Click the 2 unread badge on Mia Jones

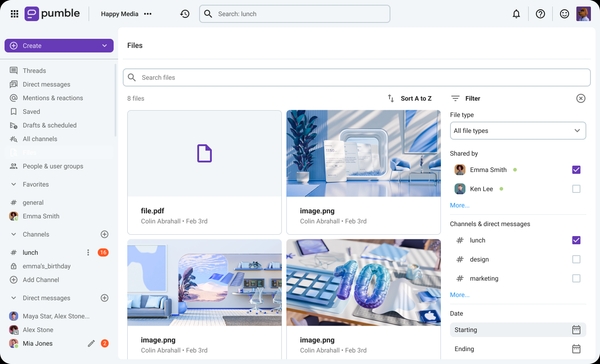click(x=104, y=343)
